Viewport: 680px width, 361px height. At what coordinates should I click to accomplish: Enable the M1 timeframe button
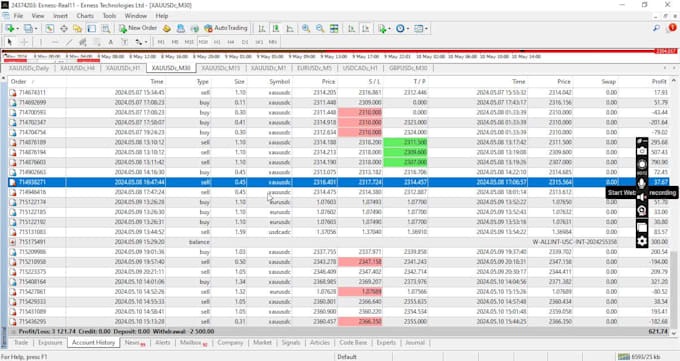click(x=161, y=42)
